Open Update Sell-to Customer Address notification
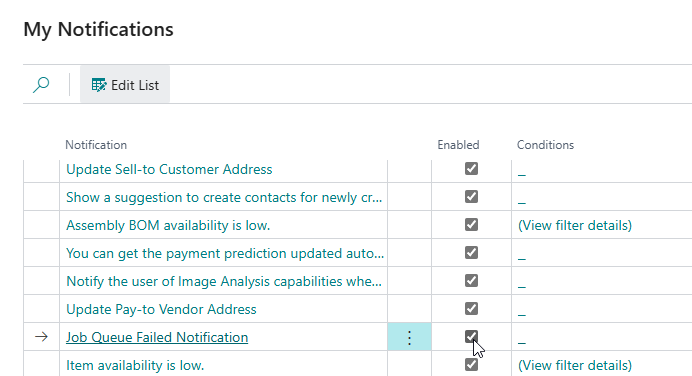692x376 pixels. pyautogui.click(x=169, y=169)
